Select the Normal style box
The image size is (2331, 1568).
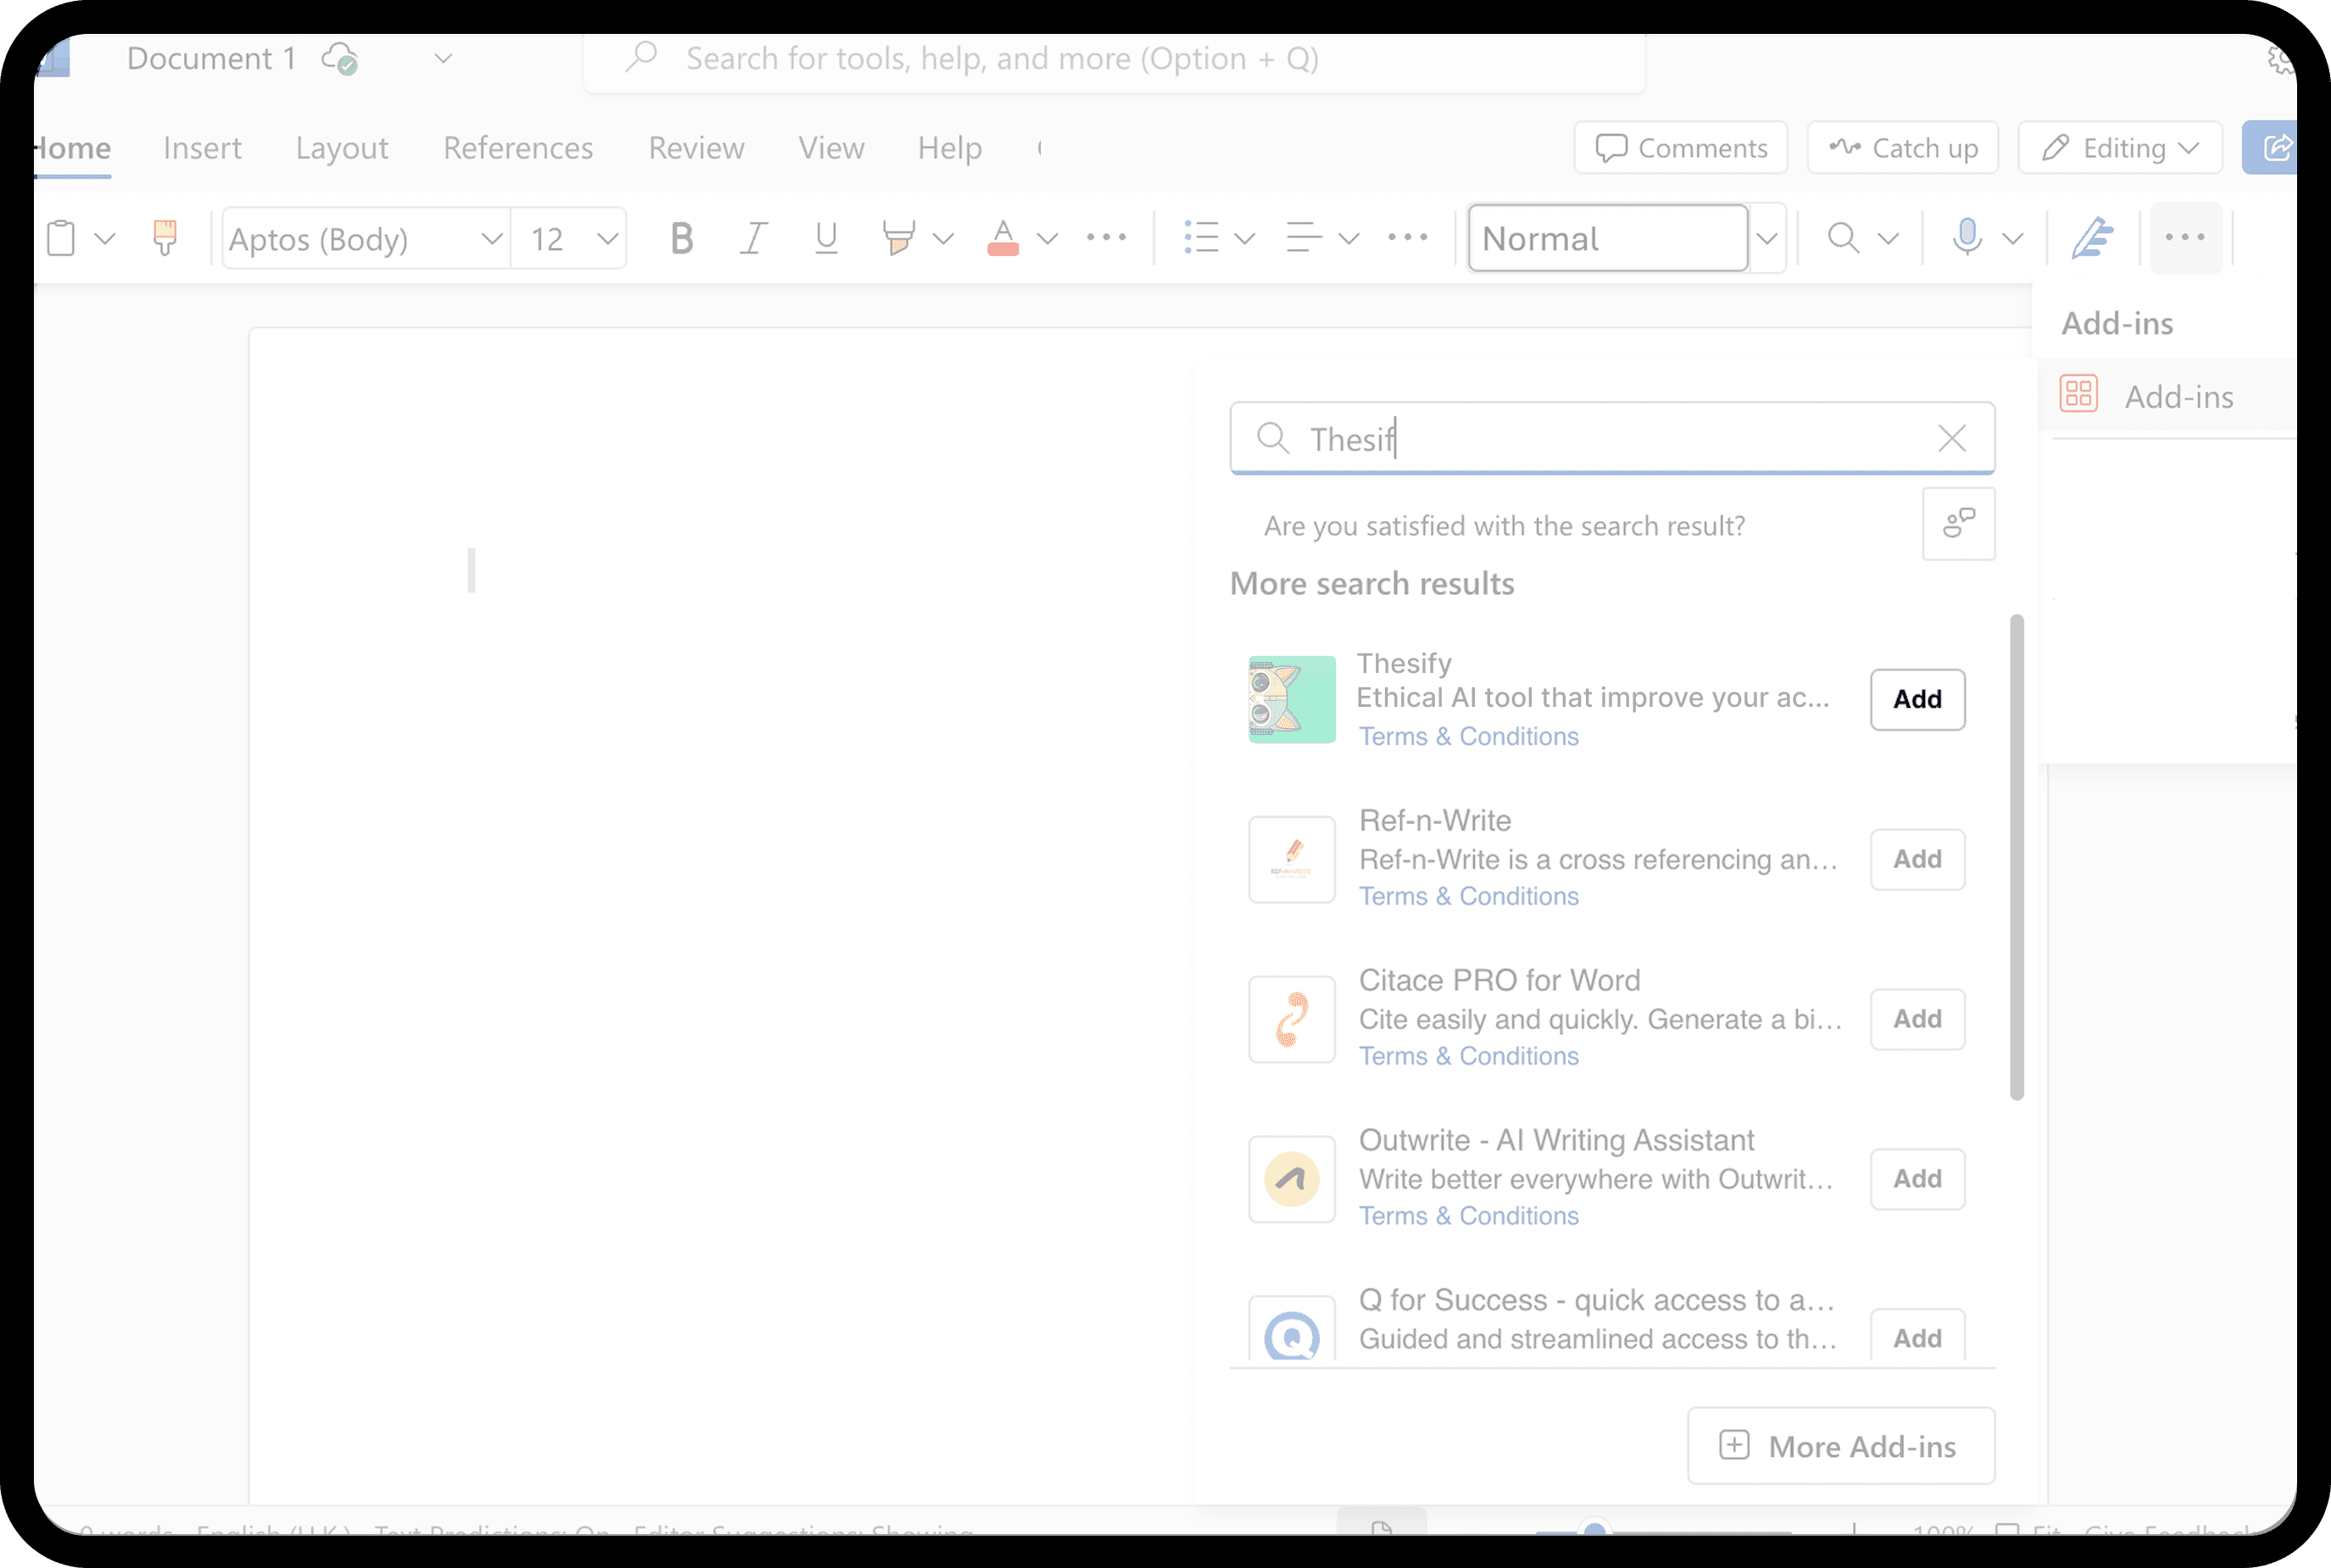pyautogui.click(x=1608, y=238)
